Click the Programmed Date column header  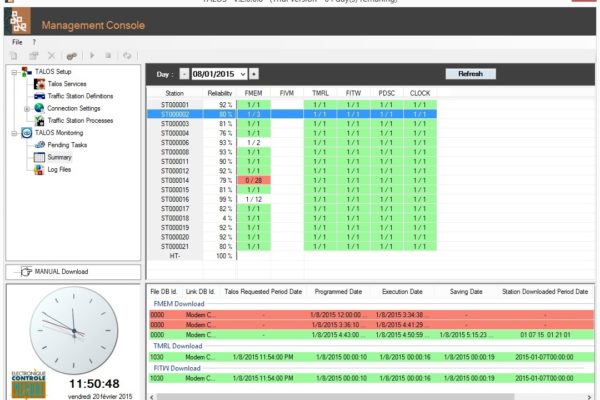coord(338,292)
